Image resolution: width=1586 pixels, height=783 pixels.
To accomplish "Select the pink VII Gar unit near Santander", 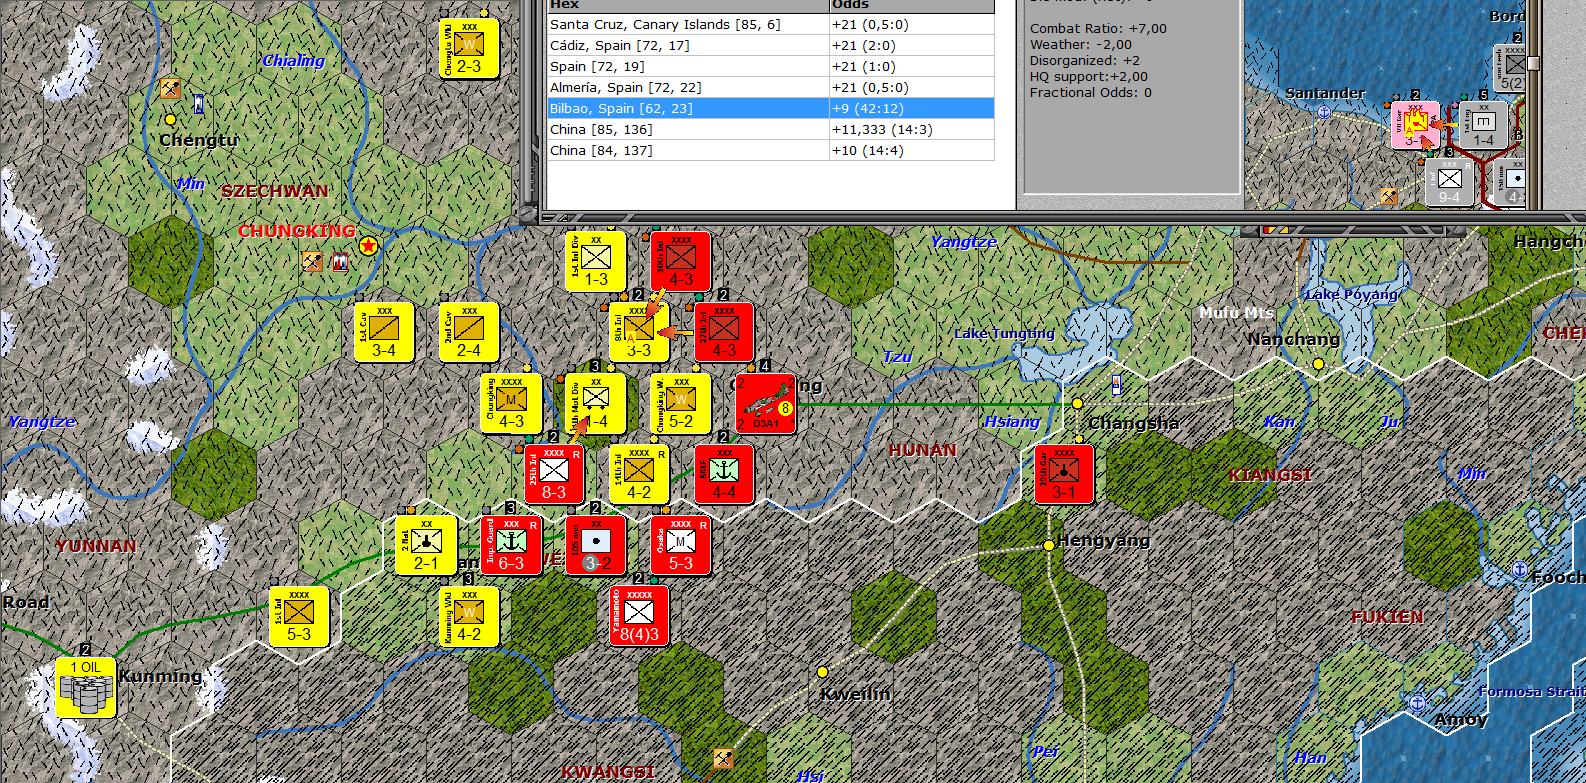I will pyautogui.click(x=1415, y=124).
